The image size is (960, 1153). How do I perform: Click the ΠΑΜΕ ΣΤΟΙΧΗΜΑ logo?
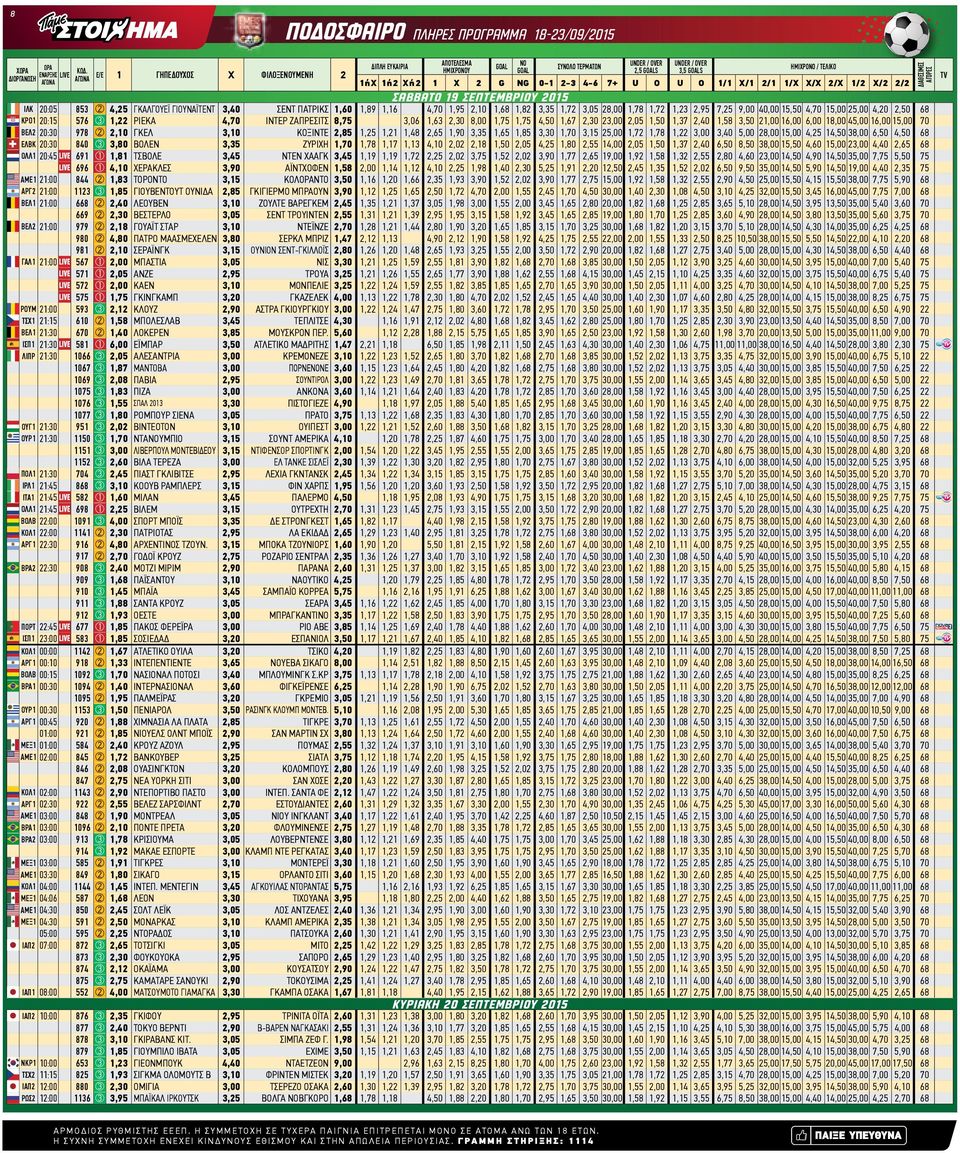pyautogui.click(x=107, y=29)
